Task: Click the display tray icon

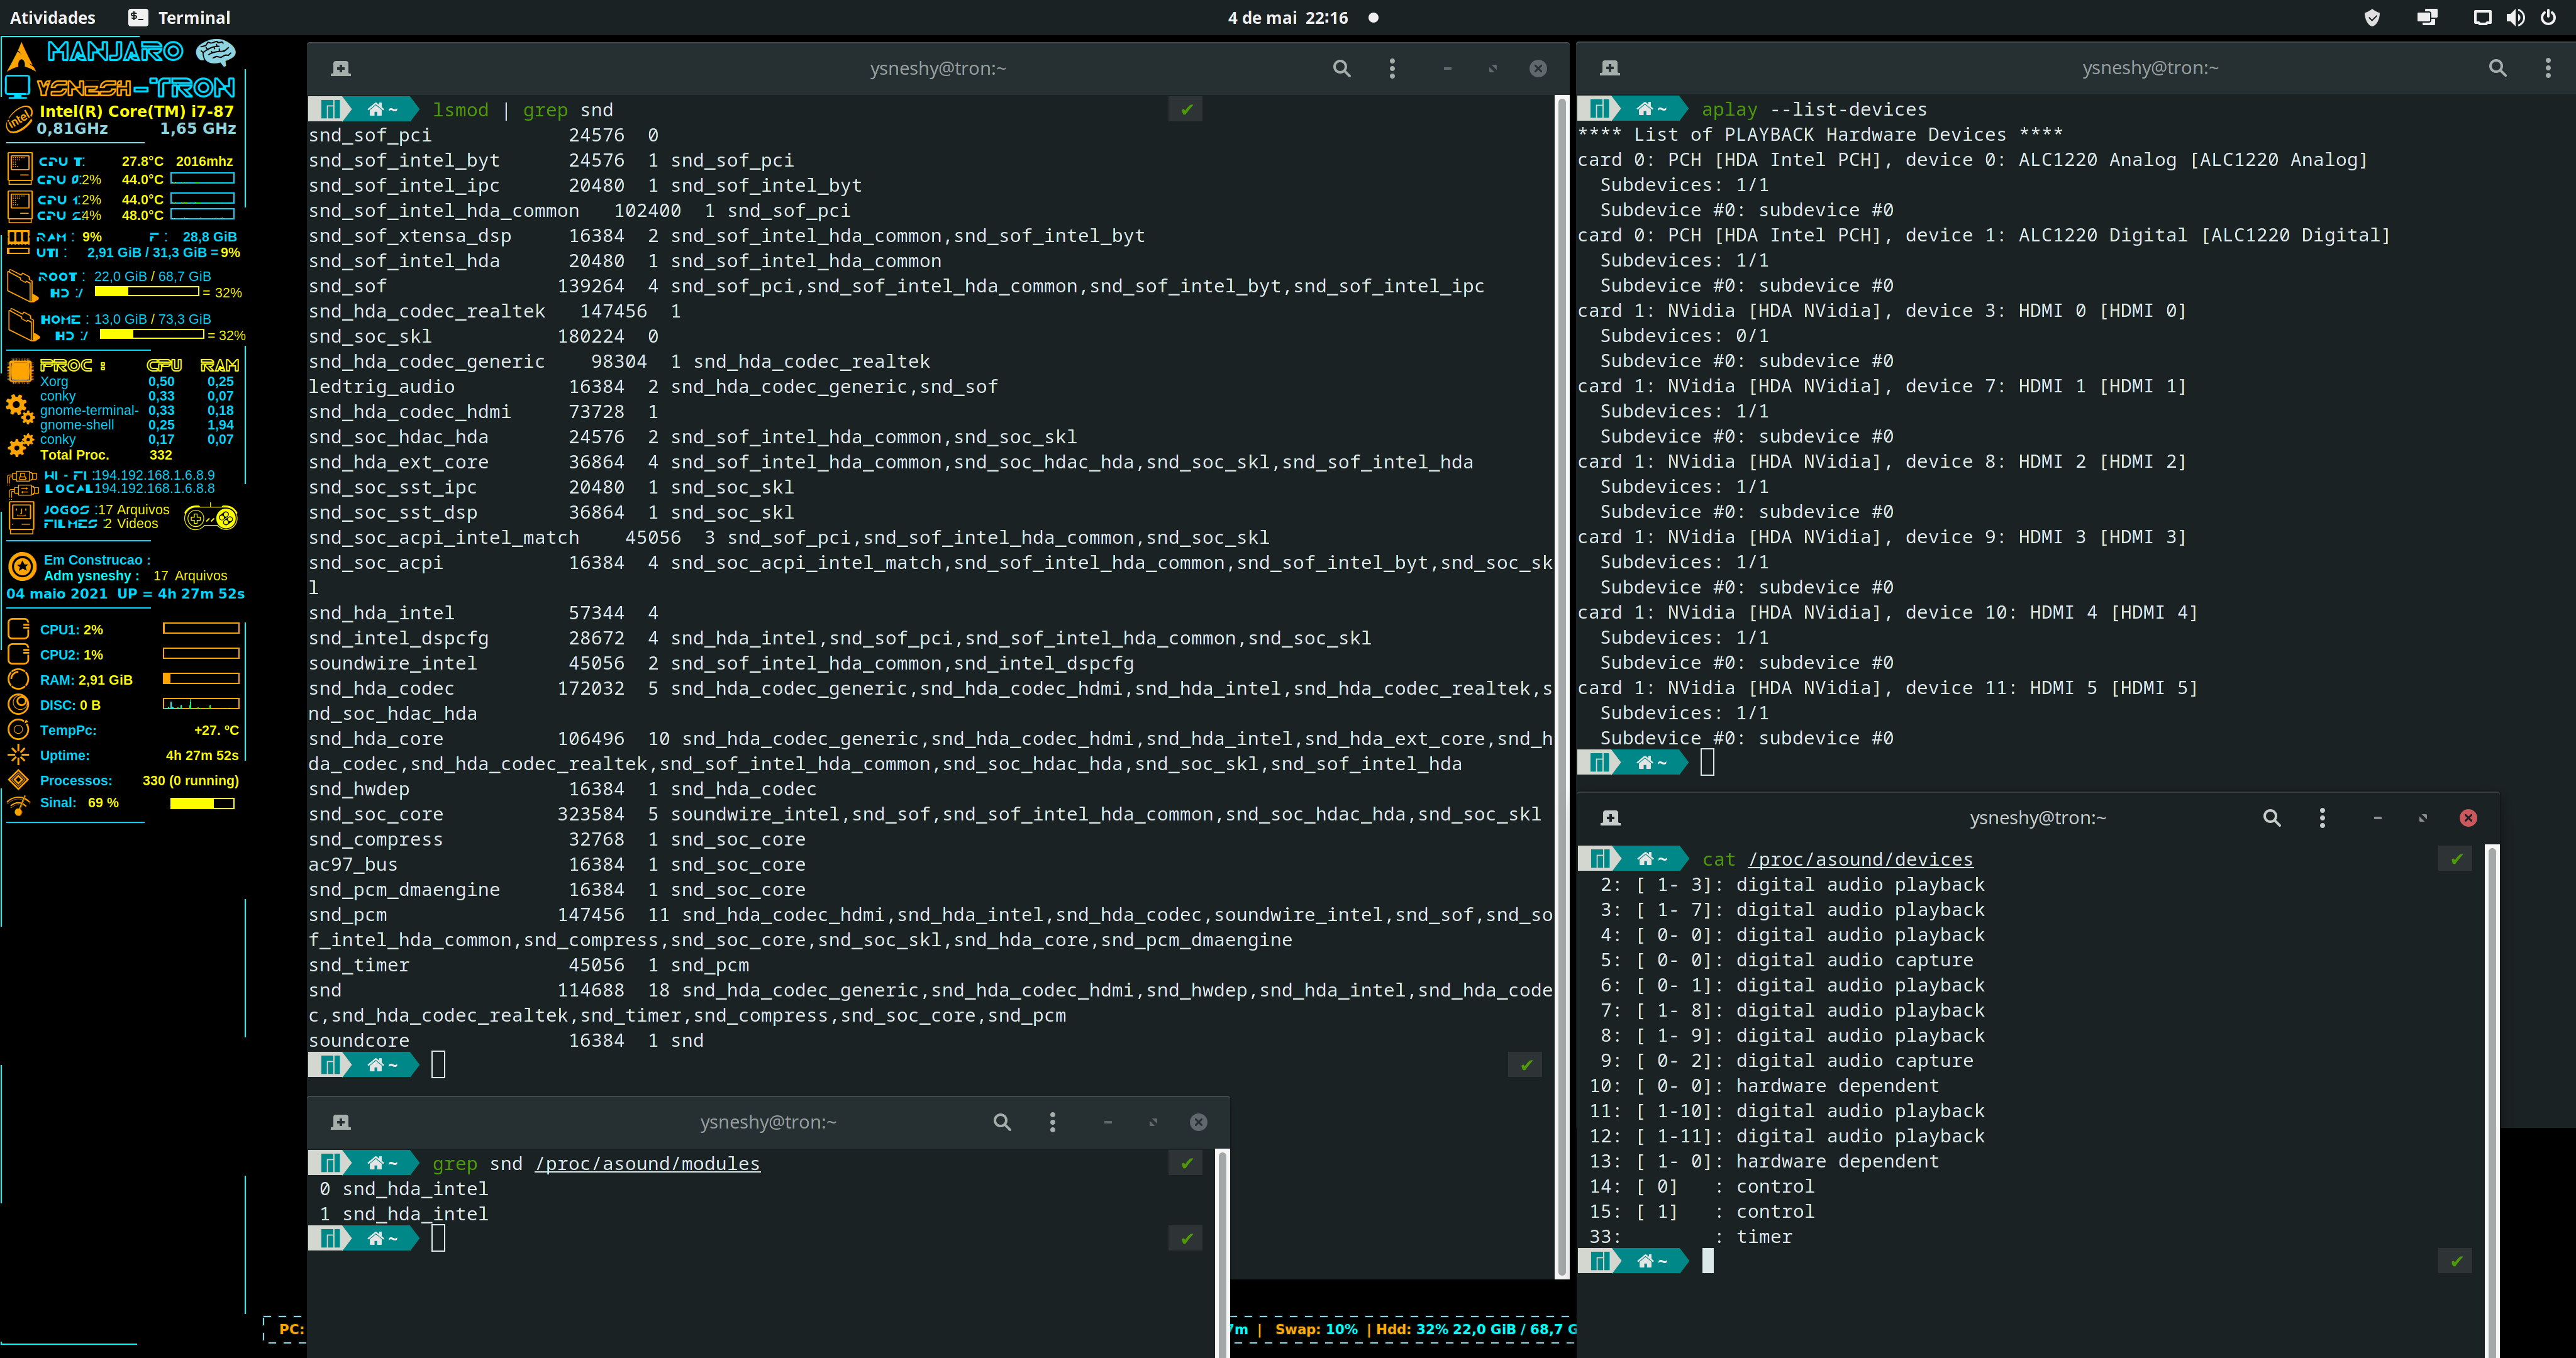Action: point(2427,18)
